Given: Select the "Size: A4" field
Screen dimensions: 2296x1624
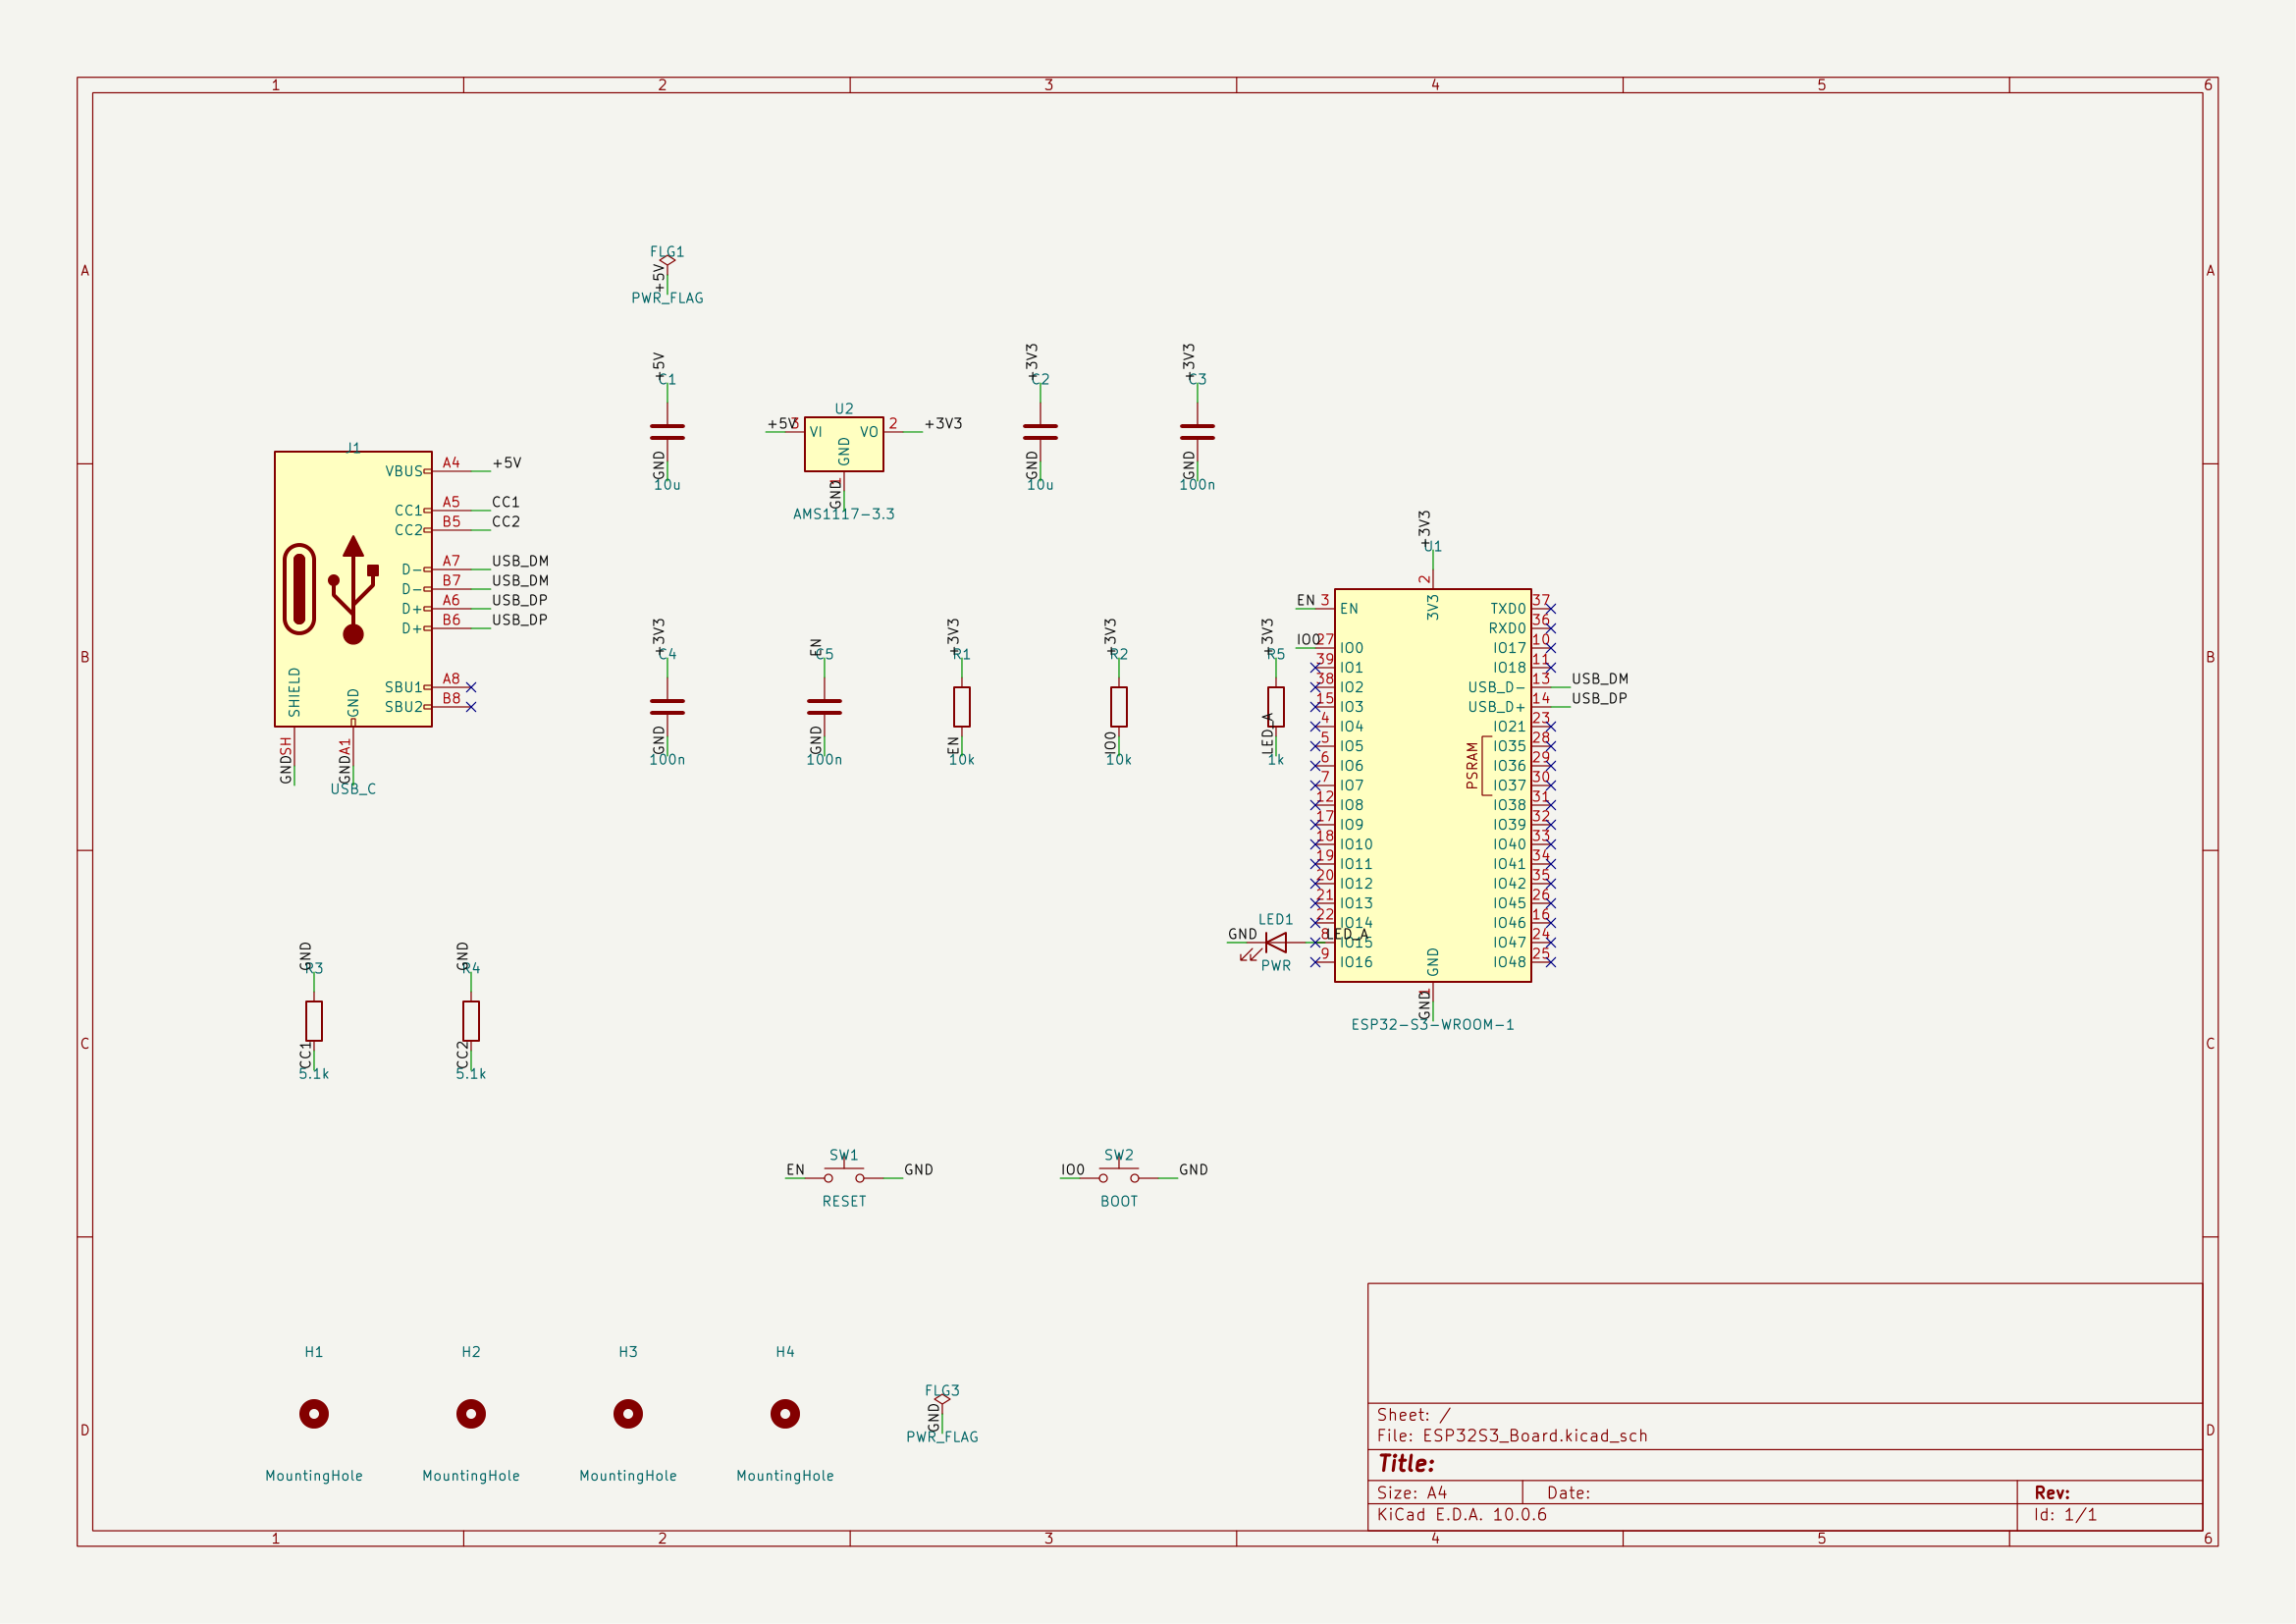Looking at the screenshot, I should tap(1412, 1493).
